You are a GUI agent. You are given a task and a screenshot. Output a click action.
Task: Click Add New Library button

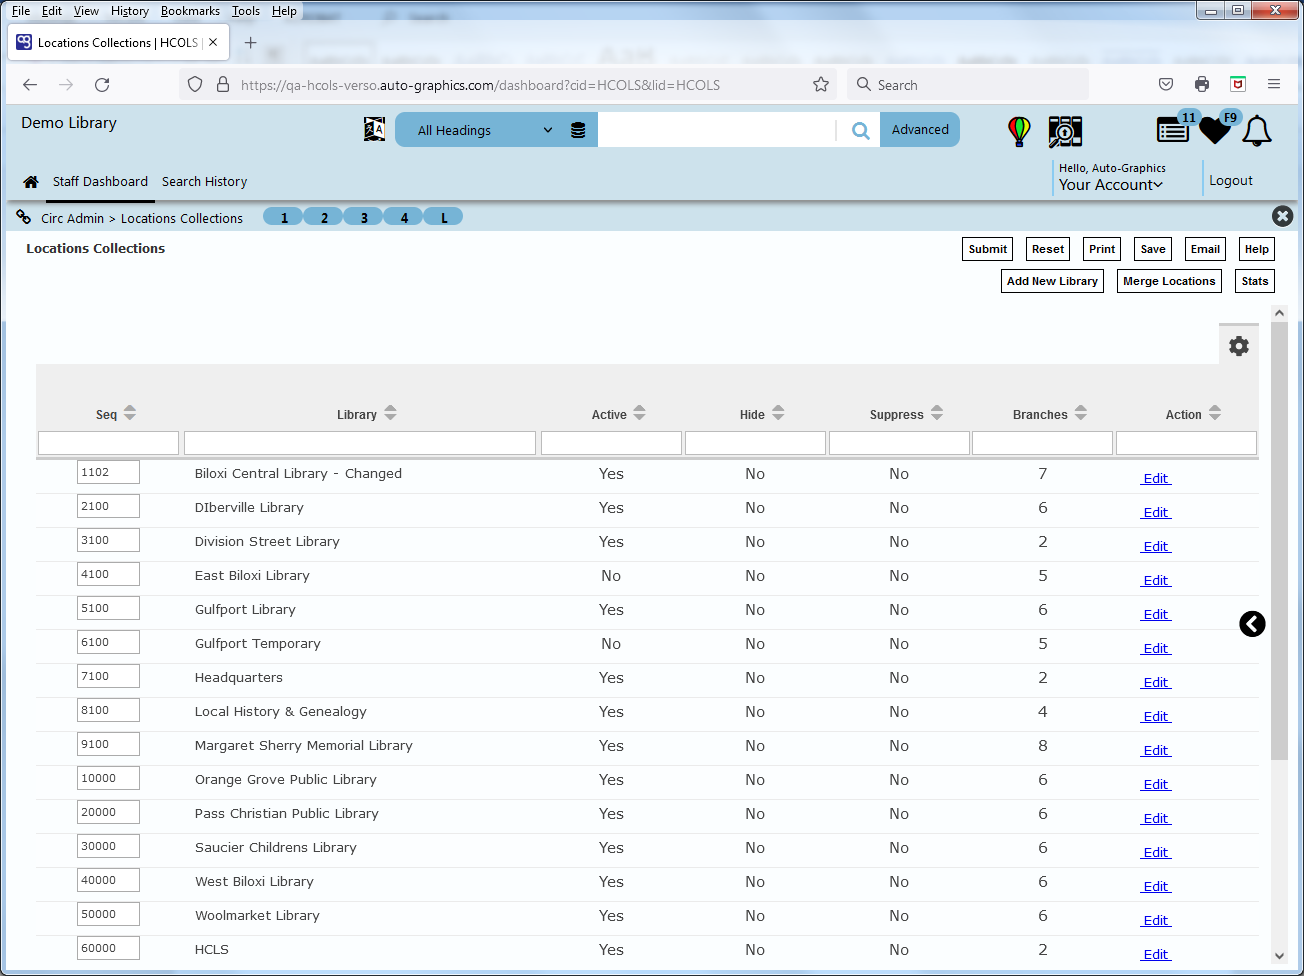click(1052, 281)
